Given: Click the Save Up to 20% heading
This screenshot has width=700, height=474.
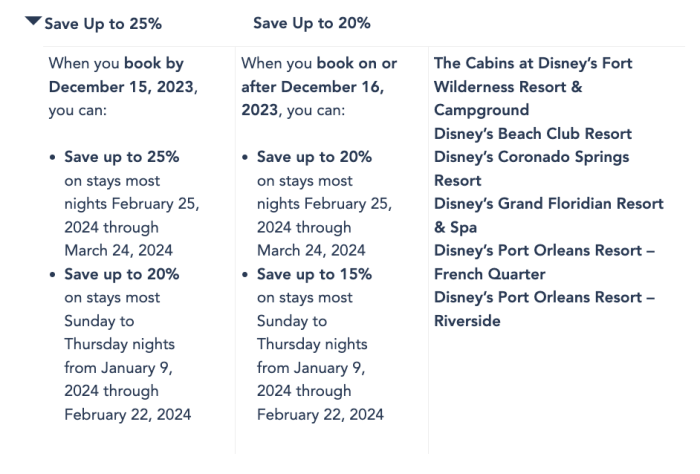Looking at the screenshot, I should (311, 23).
